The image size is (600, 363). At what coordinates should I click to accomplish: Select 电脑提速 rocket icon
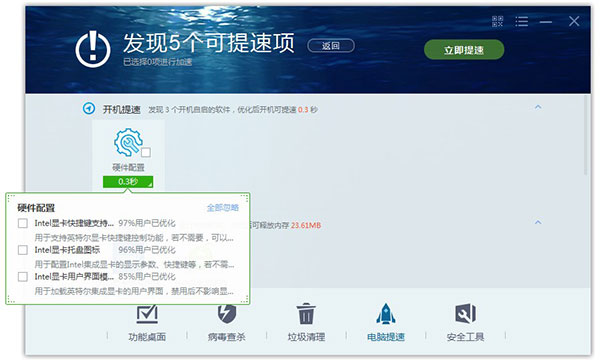(386, 322)
